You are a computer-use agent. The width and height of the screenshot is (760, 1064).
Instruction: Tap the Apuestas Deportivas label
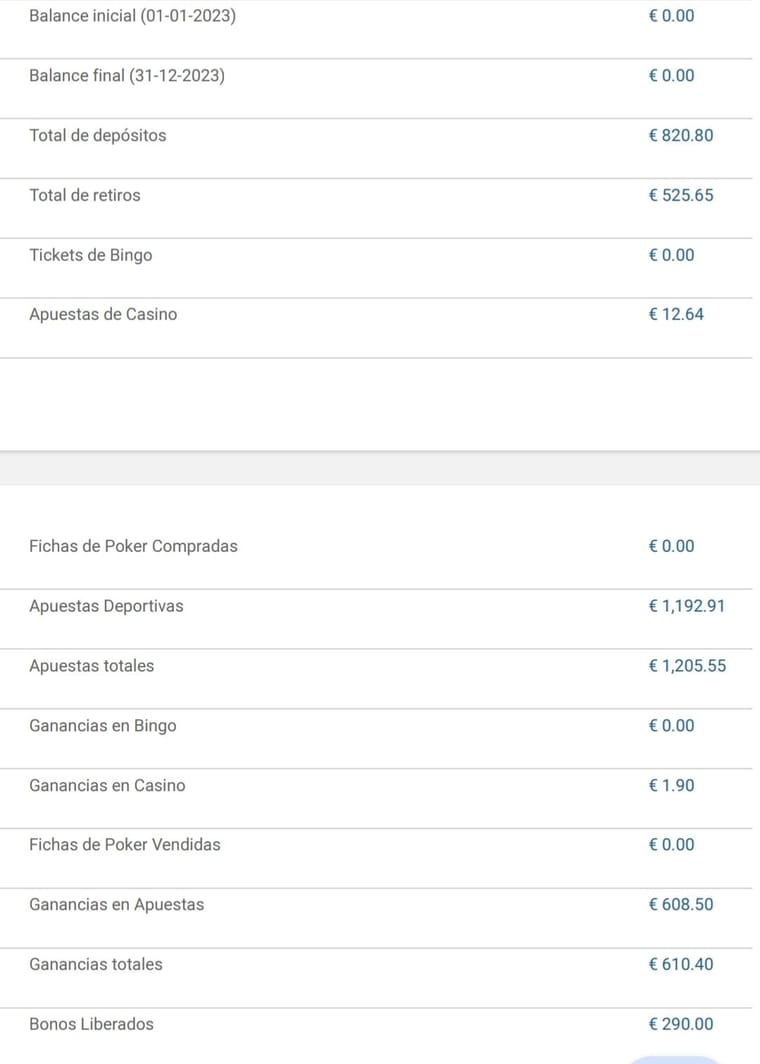[x=107, y=606]
